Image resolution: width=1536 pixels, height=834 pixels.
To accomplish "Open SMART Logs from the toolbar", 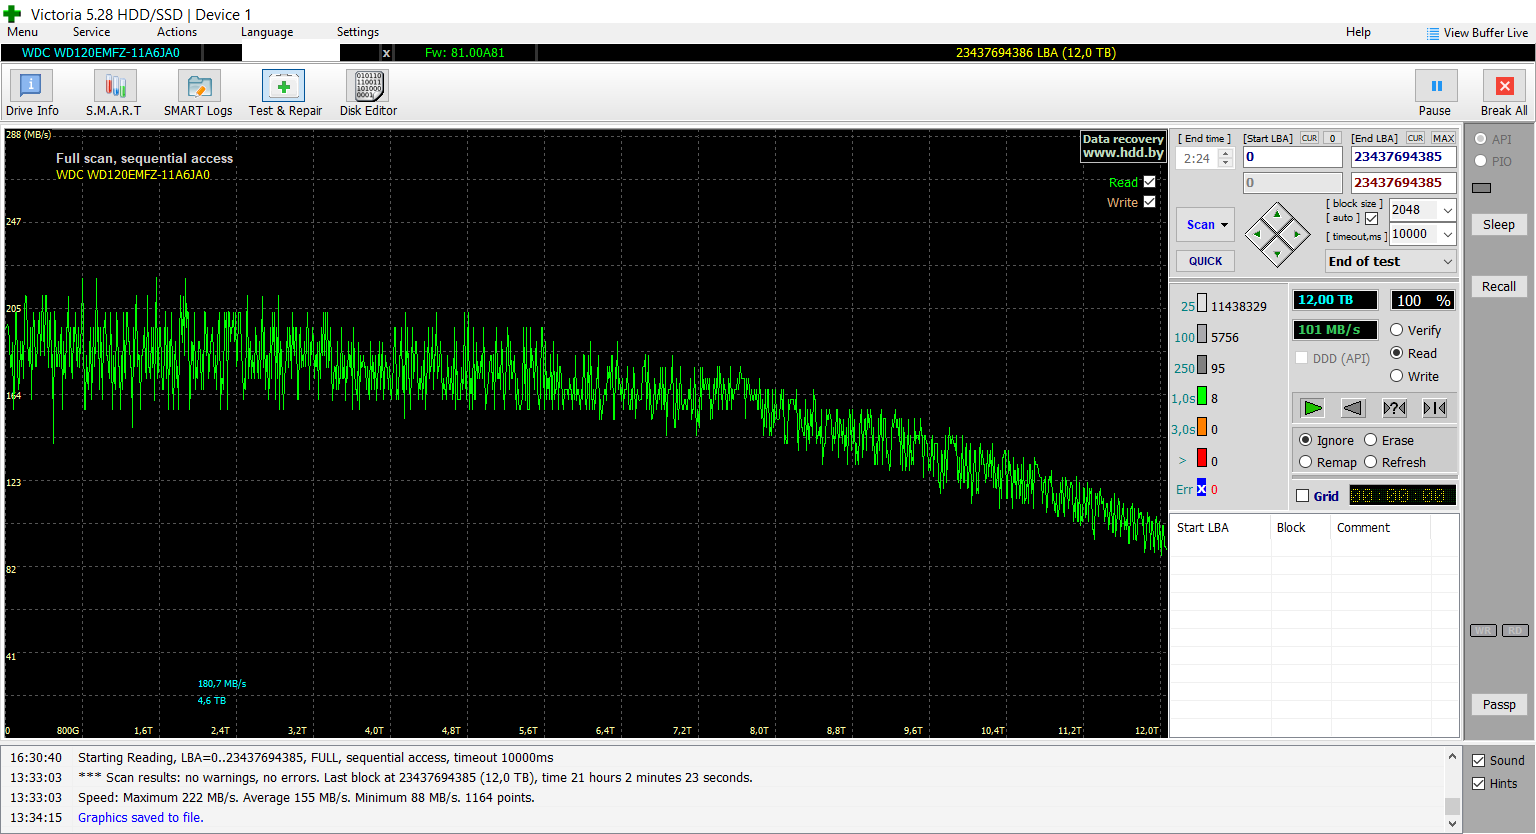I will [x=198, y=93].
